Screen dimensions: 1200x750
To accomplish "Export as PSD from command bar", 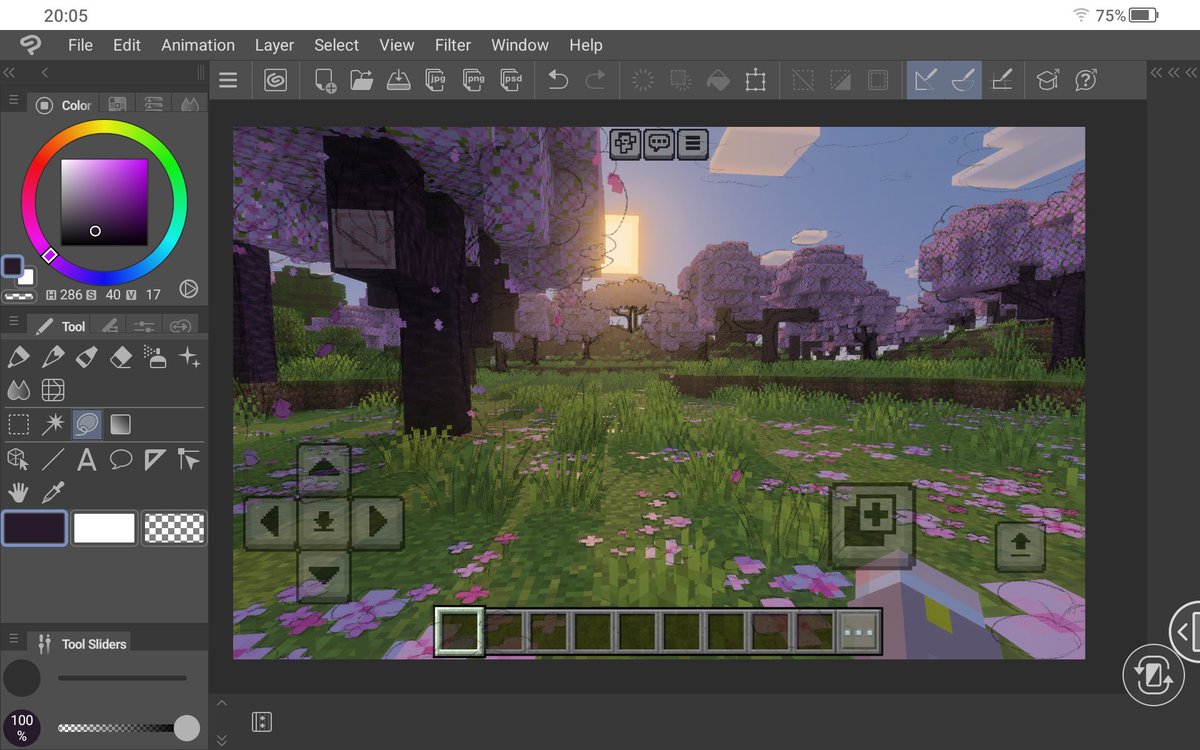I will click(511, 80).
